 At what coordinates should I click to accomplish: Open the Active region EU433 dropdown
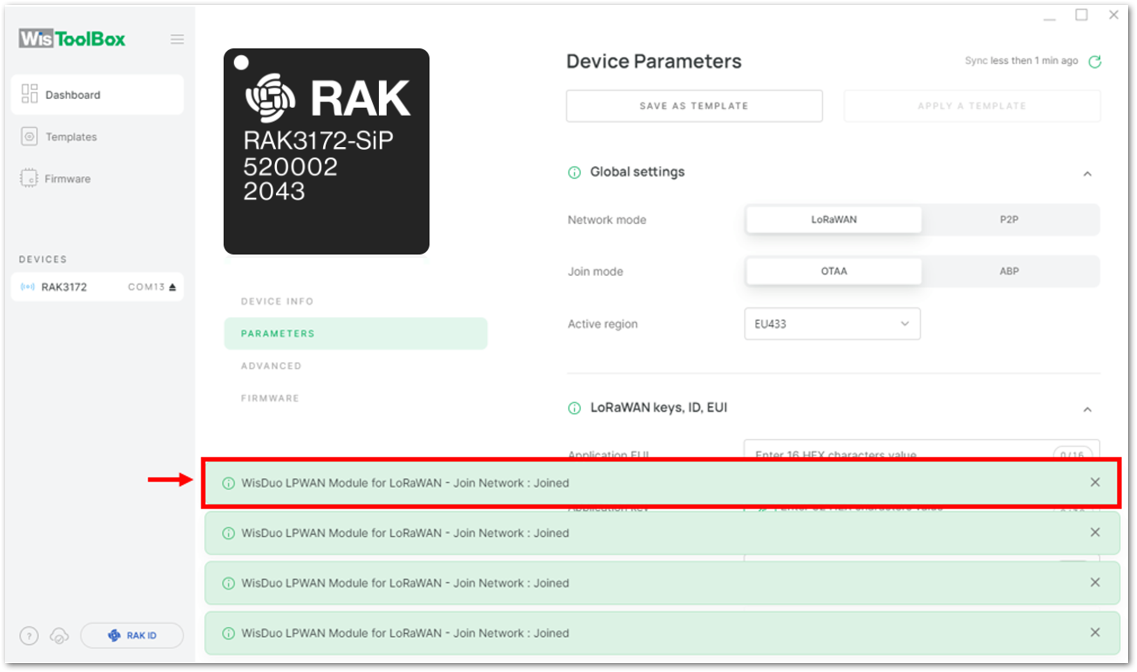pyautogui.click(x=832, y=324)
